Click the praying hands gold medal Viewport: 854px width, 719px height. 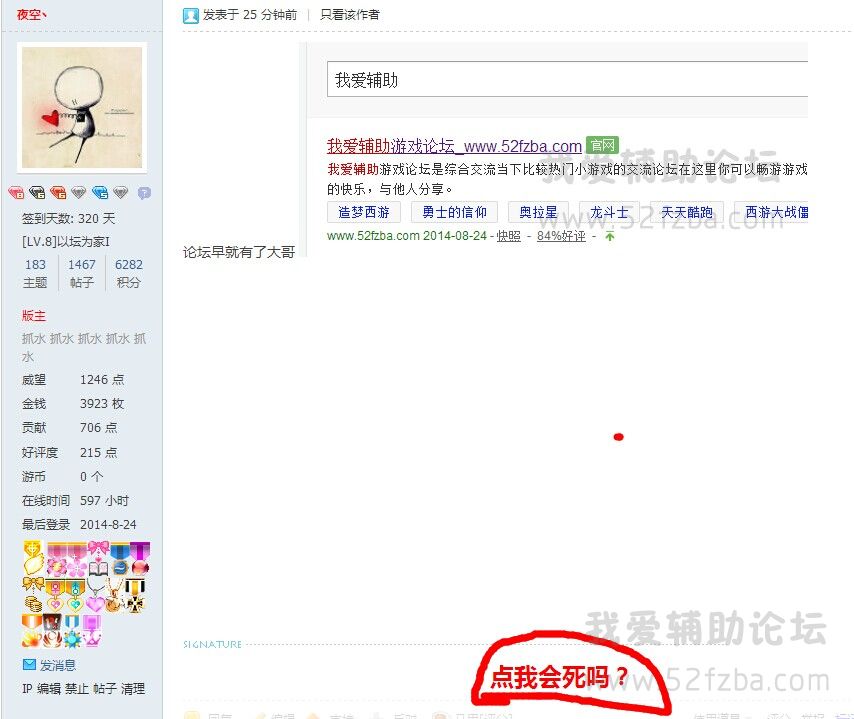pyautogui.click(x=34, y=558)
